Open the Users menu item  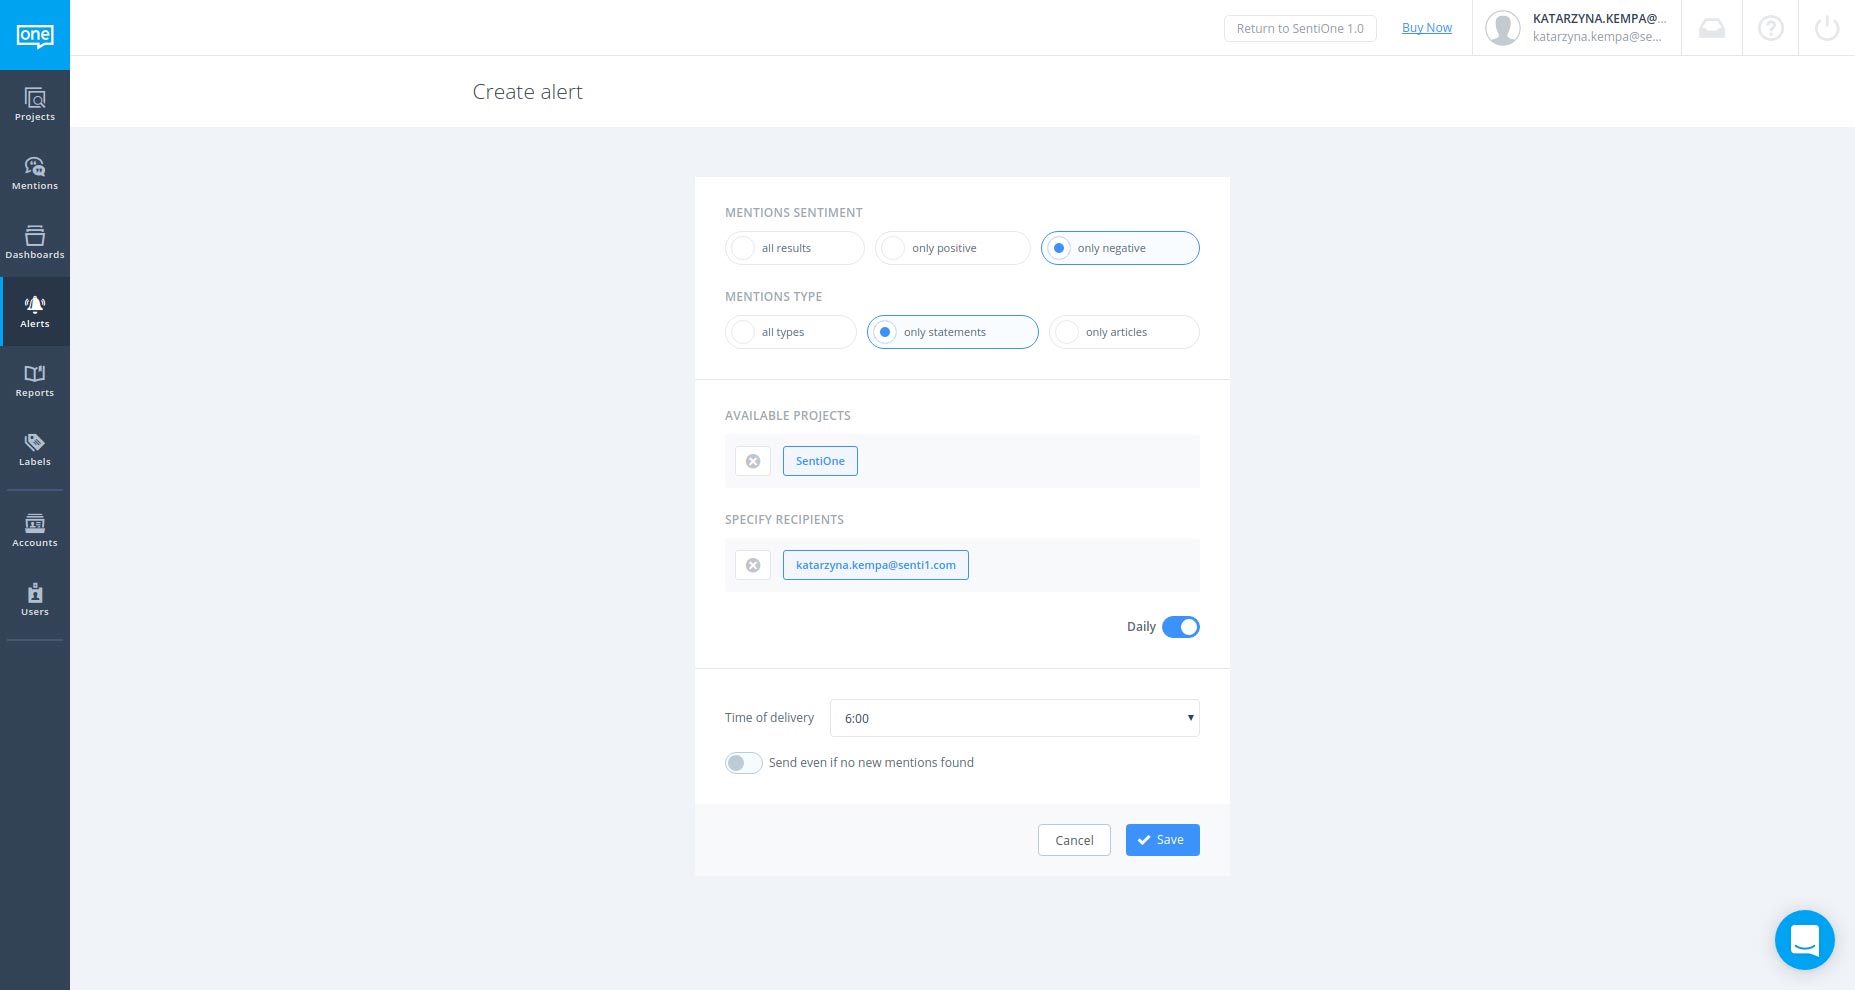pos(35,599)
